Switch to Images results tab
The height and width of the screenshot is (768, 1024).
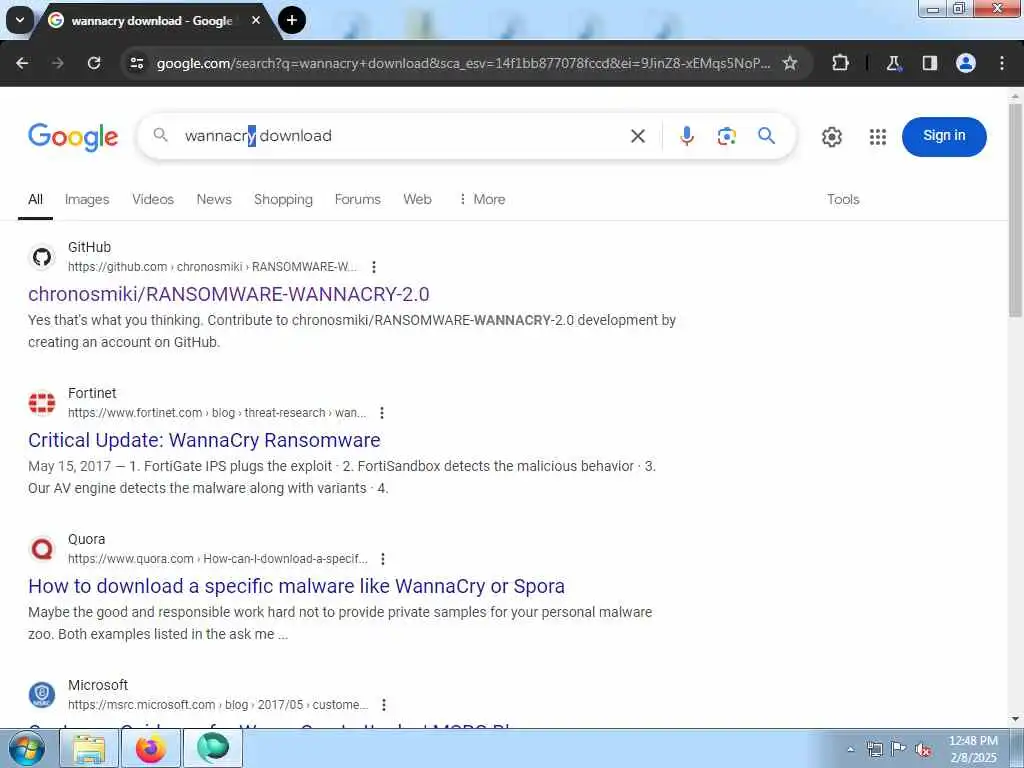(87, 199)
